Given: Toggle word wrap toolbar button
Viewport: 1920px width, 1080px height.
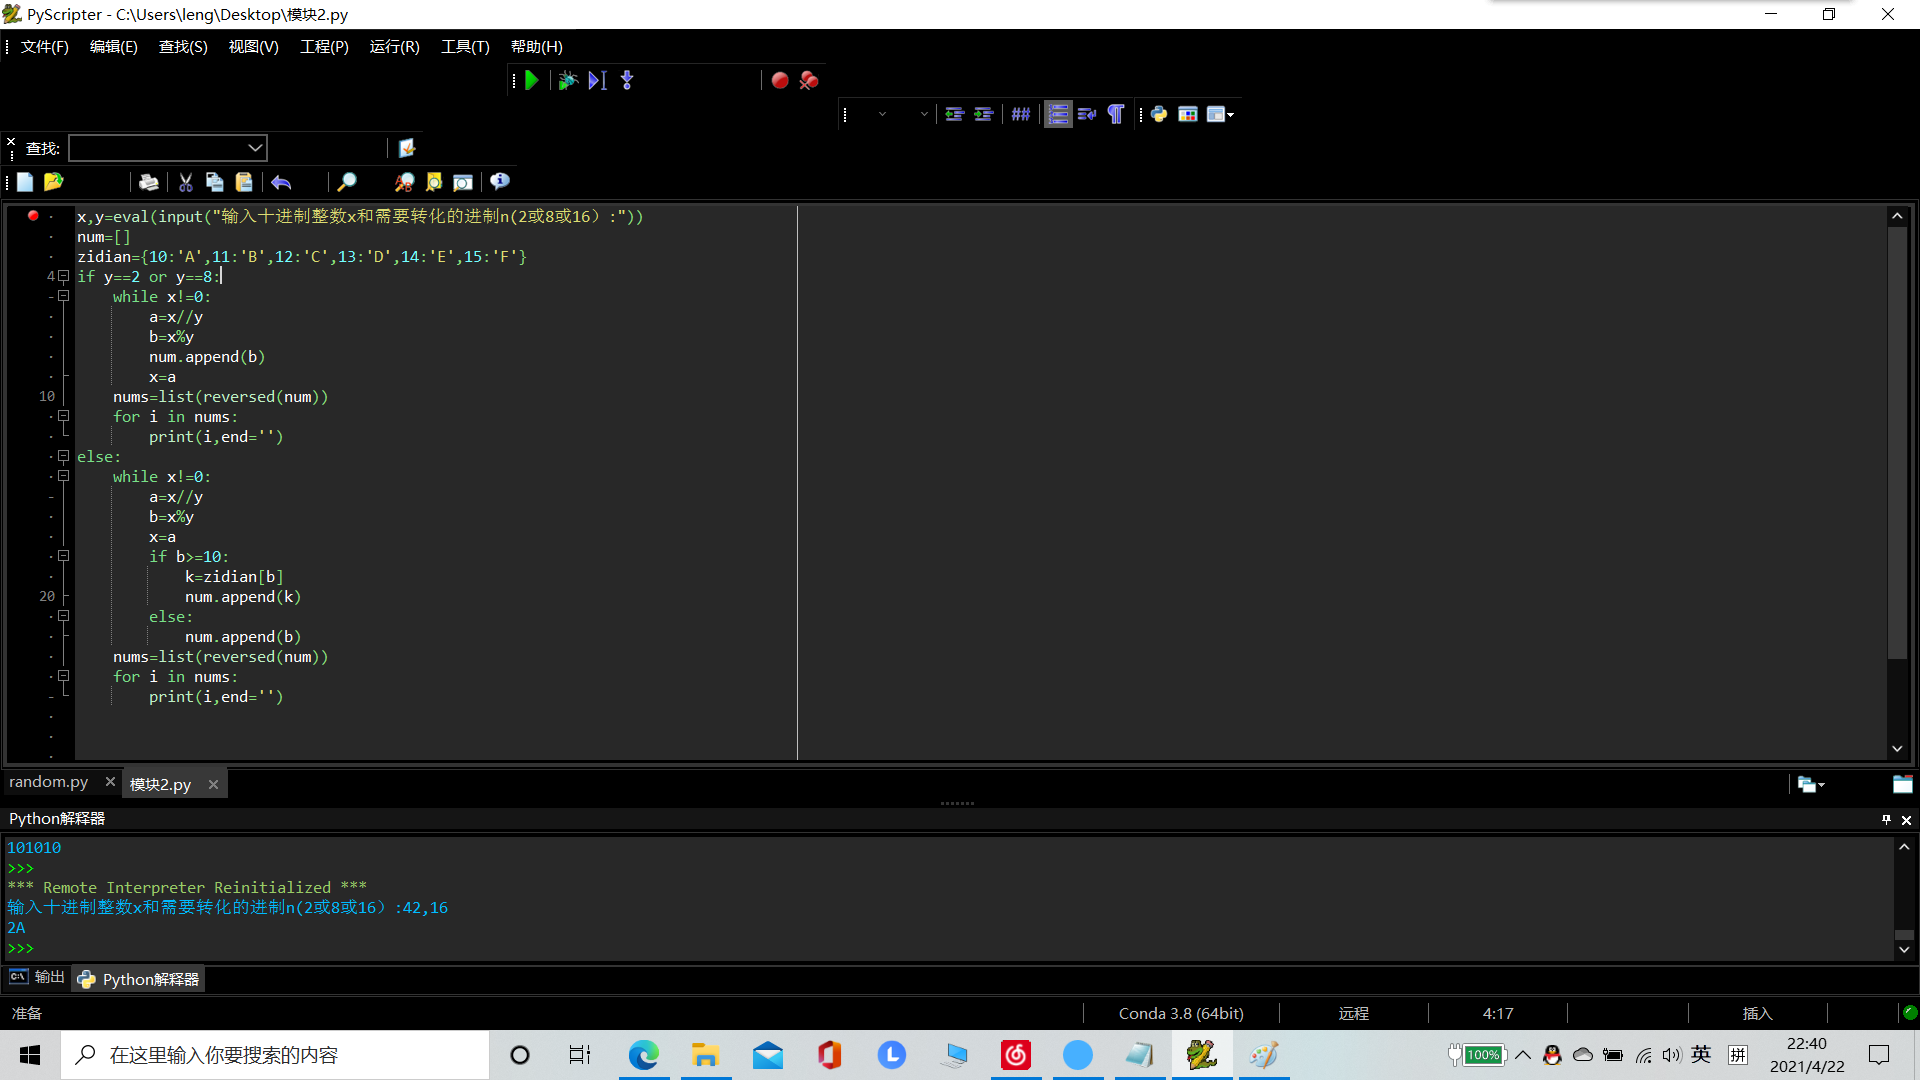Looking at the screenshot, I should [1087, 114].
